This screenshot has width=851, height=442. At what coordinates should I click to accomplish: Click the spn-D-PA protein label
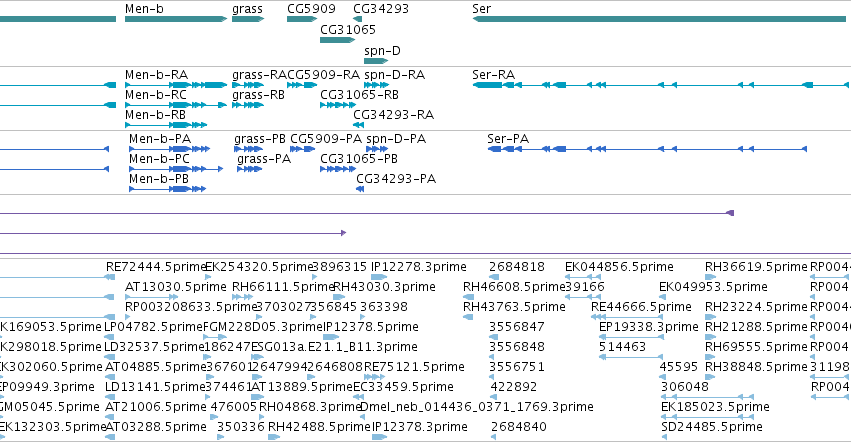tap(396, 139)
